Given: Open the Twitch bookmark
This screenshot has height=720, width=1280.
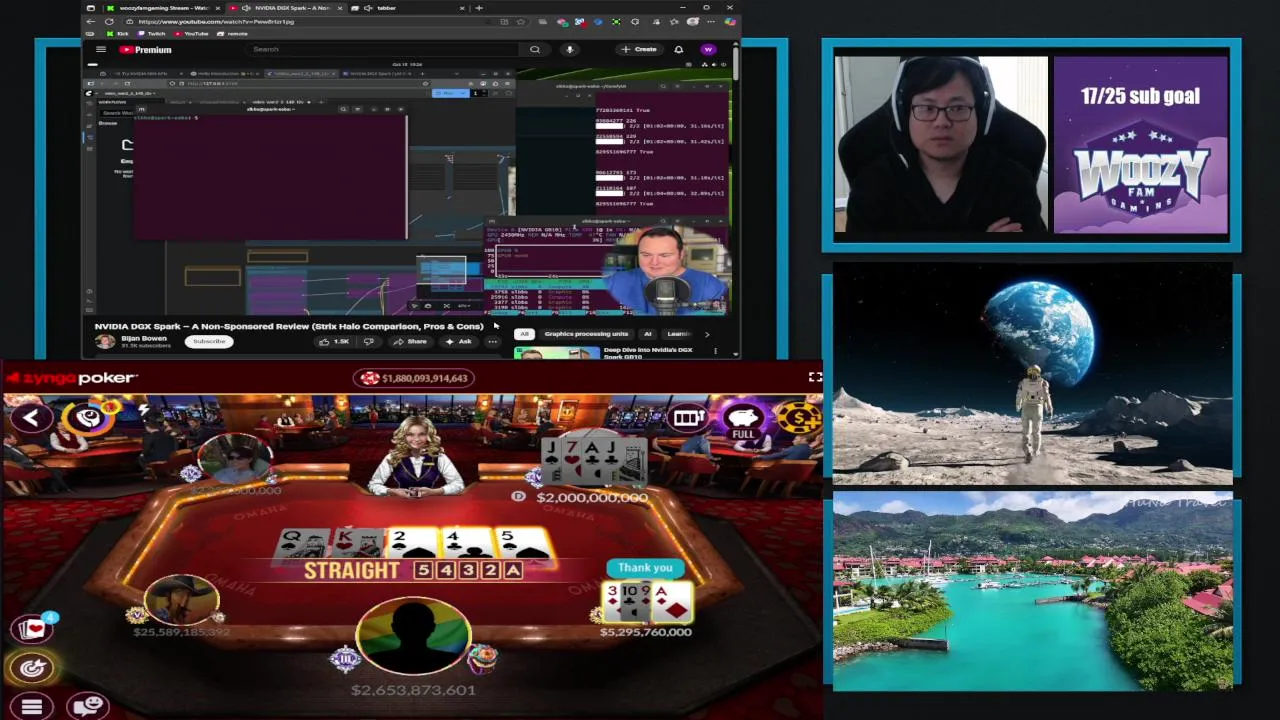Looking at the screenshot, I should pyautogui.click(x=151, y=34).
